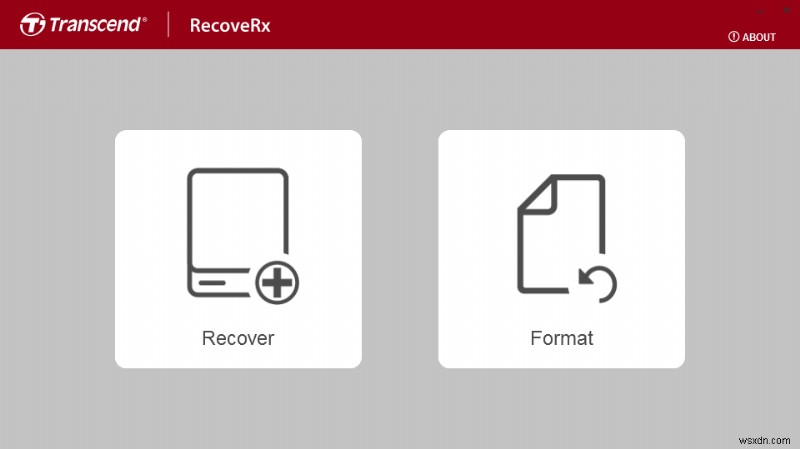
Task: Click the drive slot line on Recover icon
Action: (x=212, y=283)
